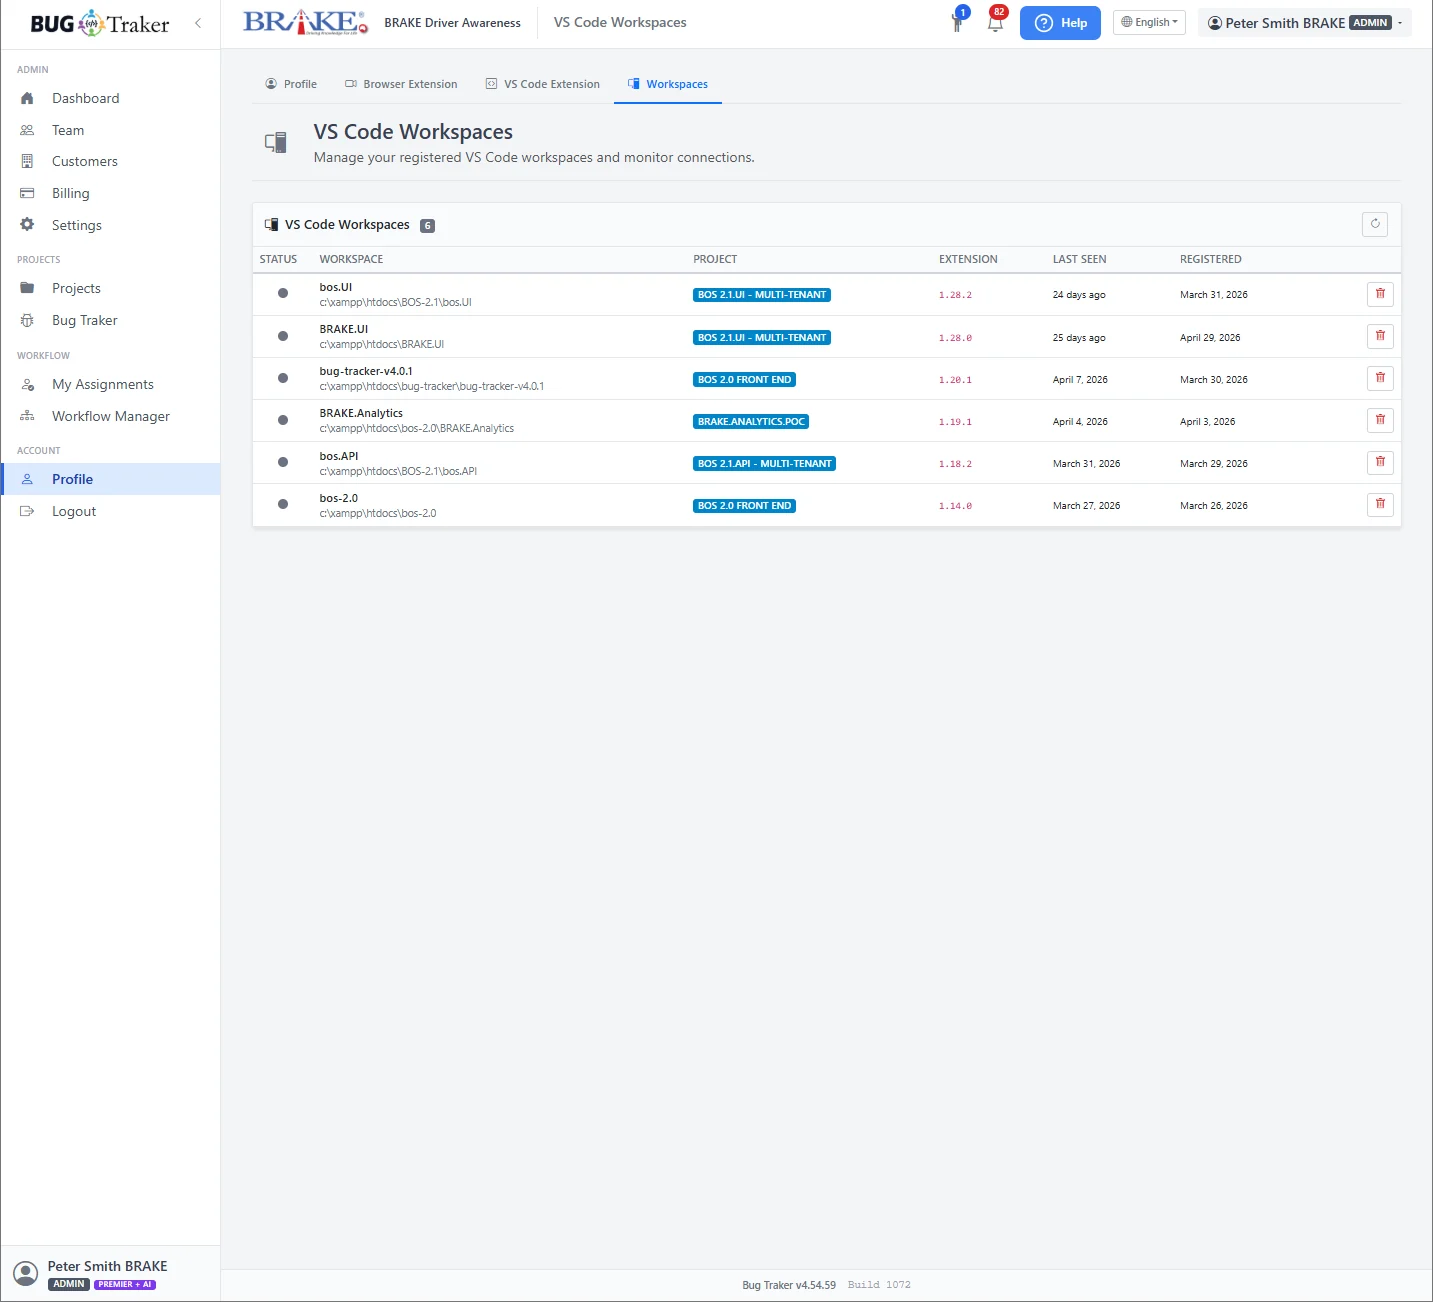Screen dimensions: 1433x1302
Task: Click the BRAKE.ANALYTICS.POC project badge
Action: (751, 422)
